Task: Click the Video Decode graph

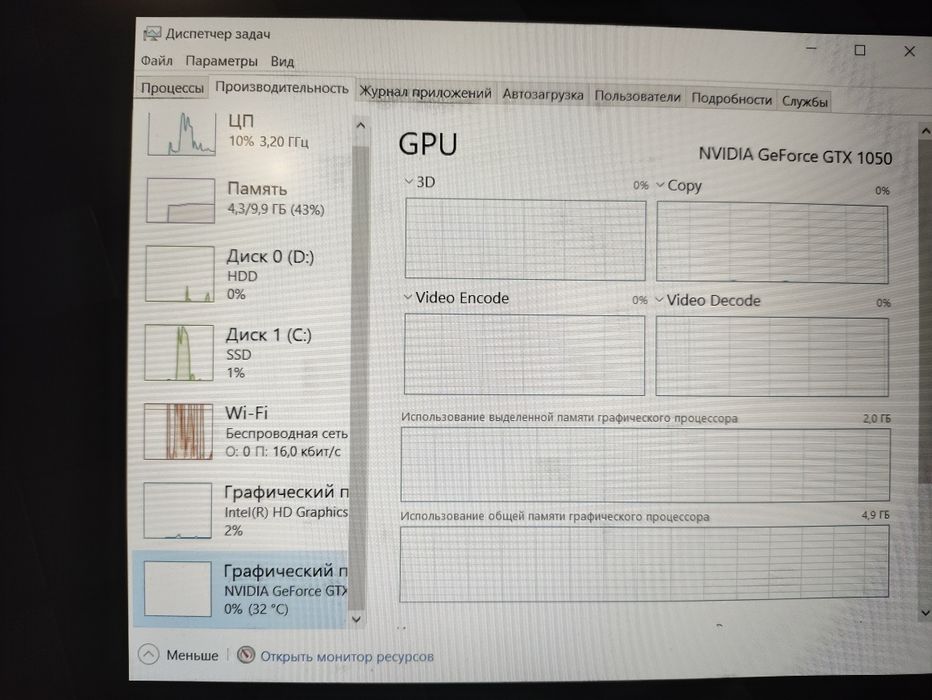Action: point(772,357)
